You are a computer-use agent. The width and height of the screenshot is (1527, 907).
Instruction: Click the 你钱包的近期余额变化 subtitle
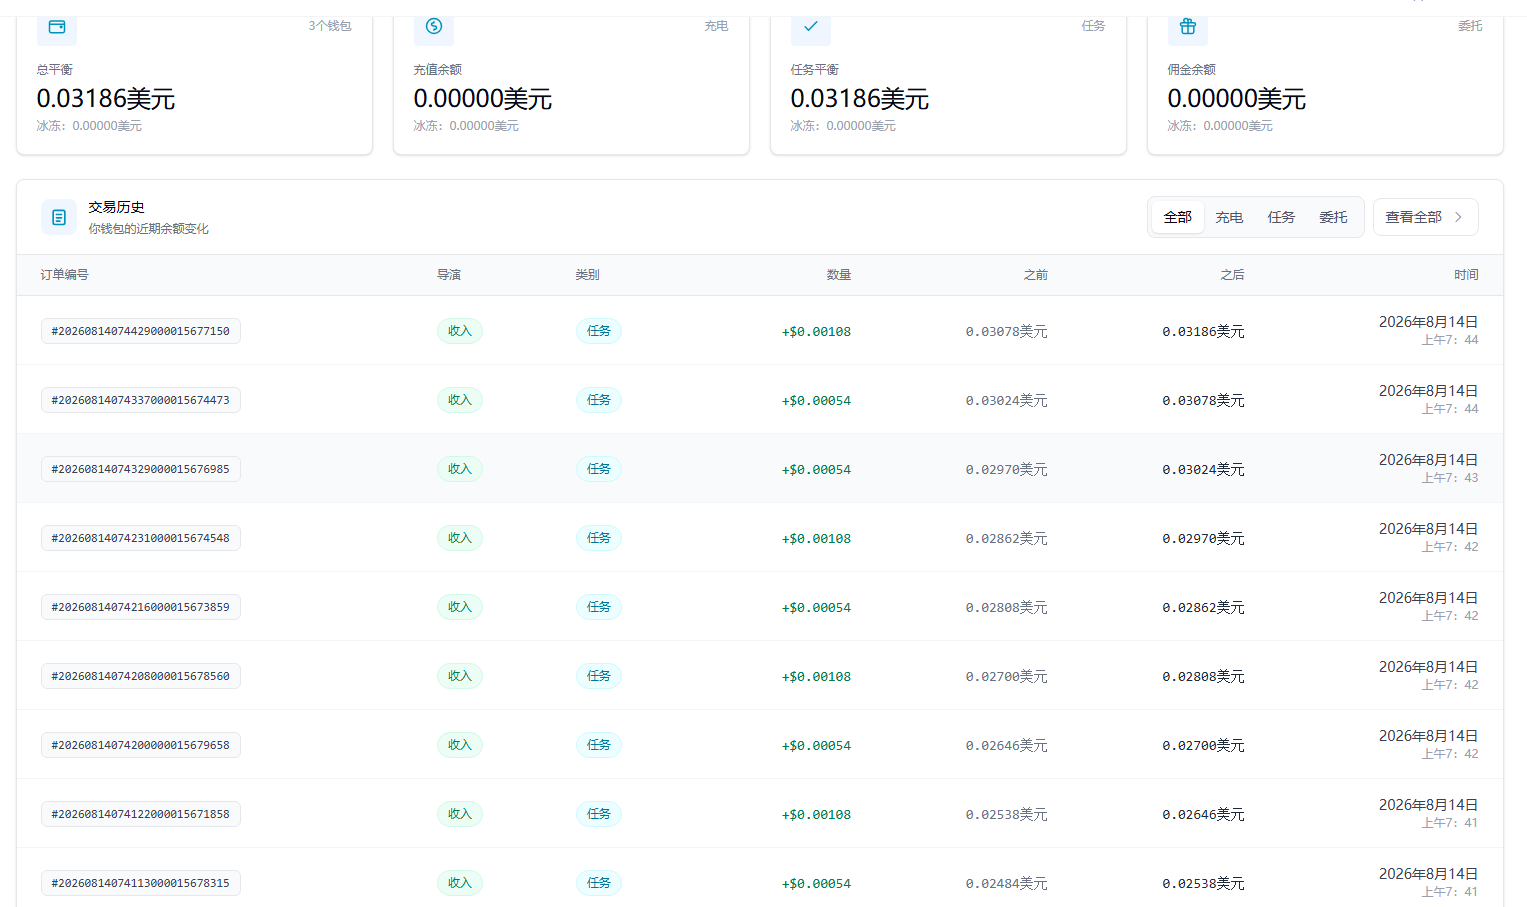(148, 229)
